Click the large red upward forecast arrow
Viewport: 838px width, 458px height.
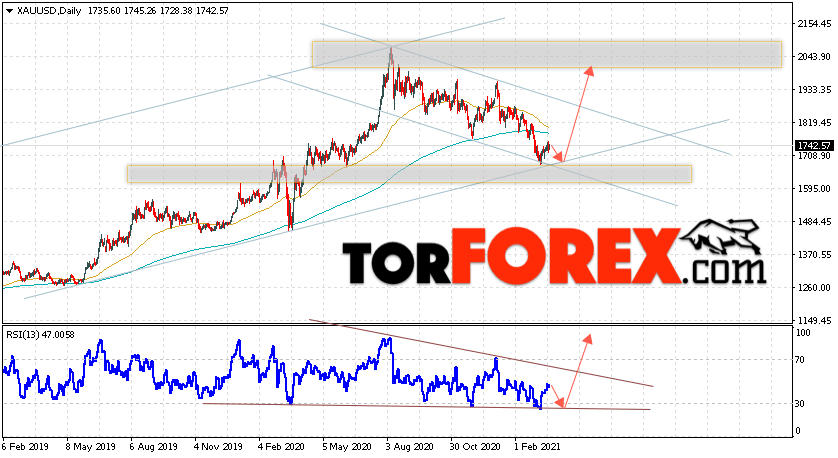click(x=577, y=113)
